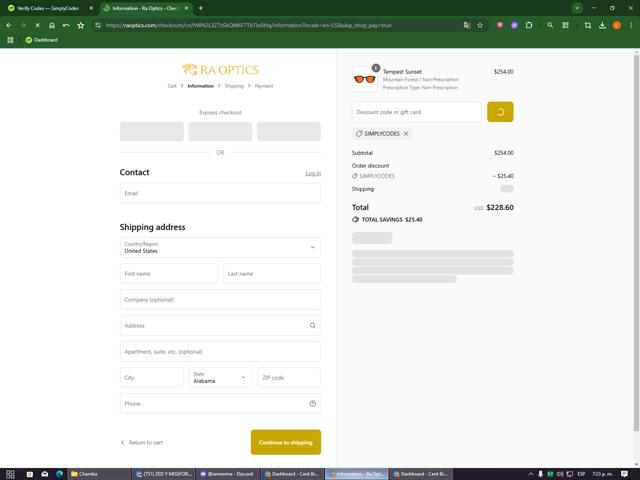Close the Information - Ra Optics tab

(186, 8)
